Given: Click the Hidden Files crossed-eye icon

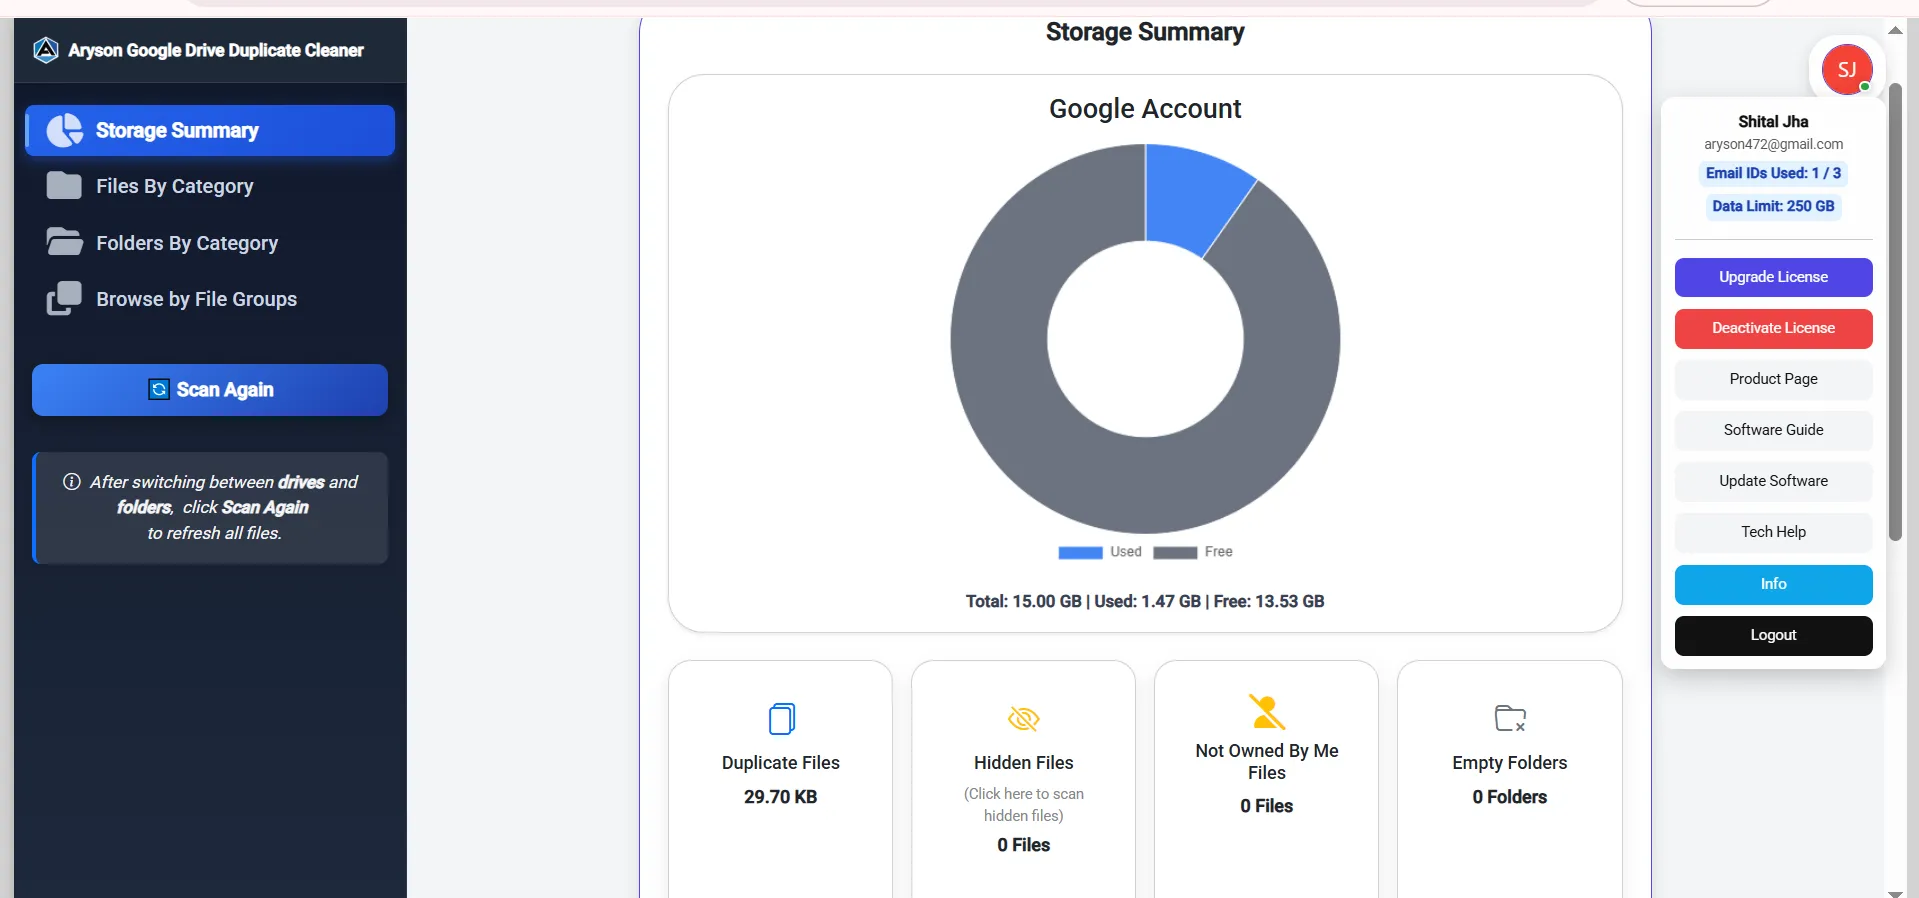Looking at the screenshot, I should (x=1024, y=719).
